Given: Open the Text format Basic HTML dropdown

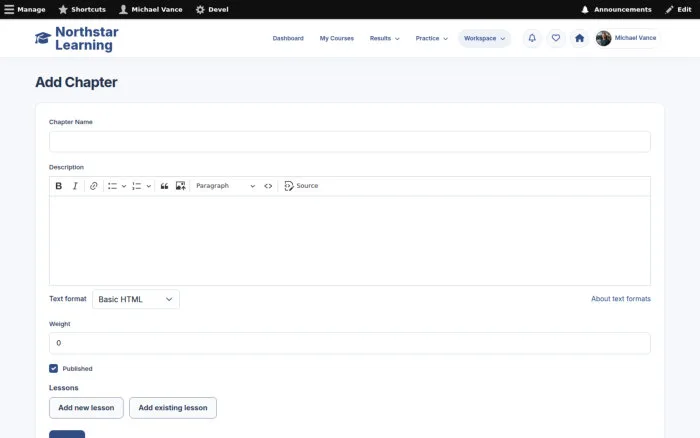Looking at the screenshot, I should click(x=136, y=299).
